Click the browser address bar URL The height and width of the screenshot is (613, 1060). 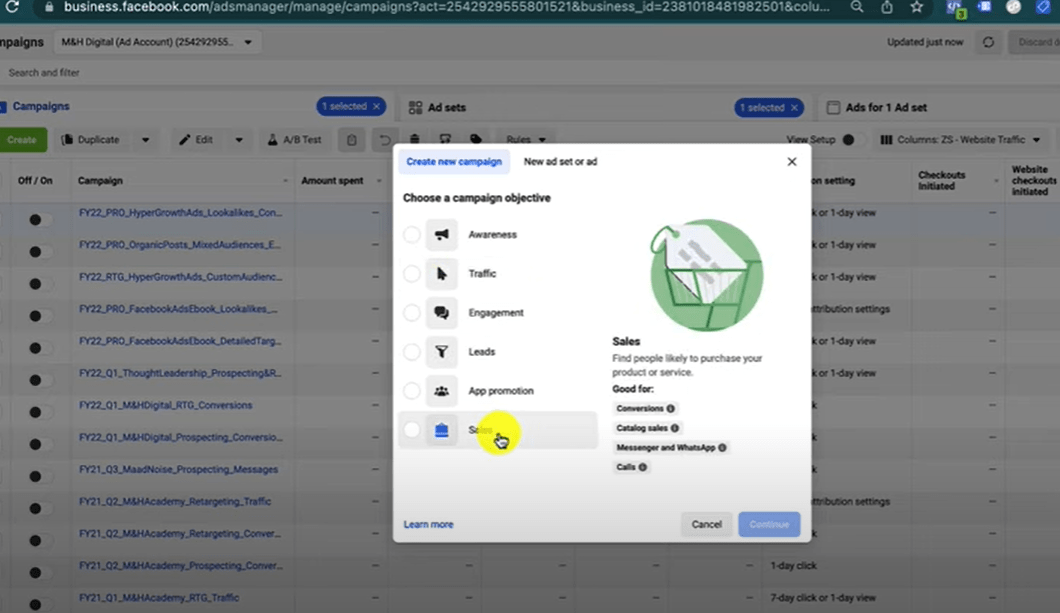tap(446, 7)
